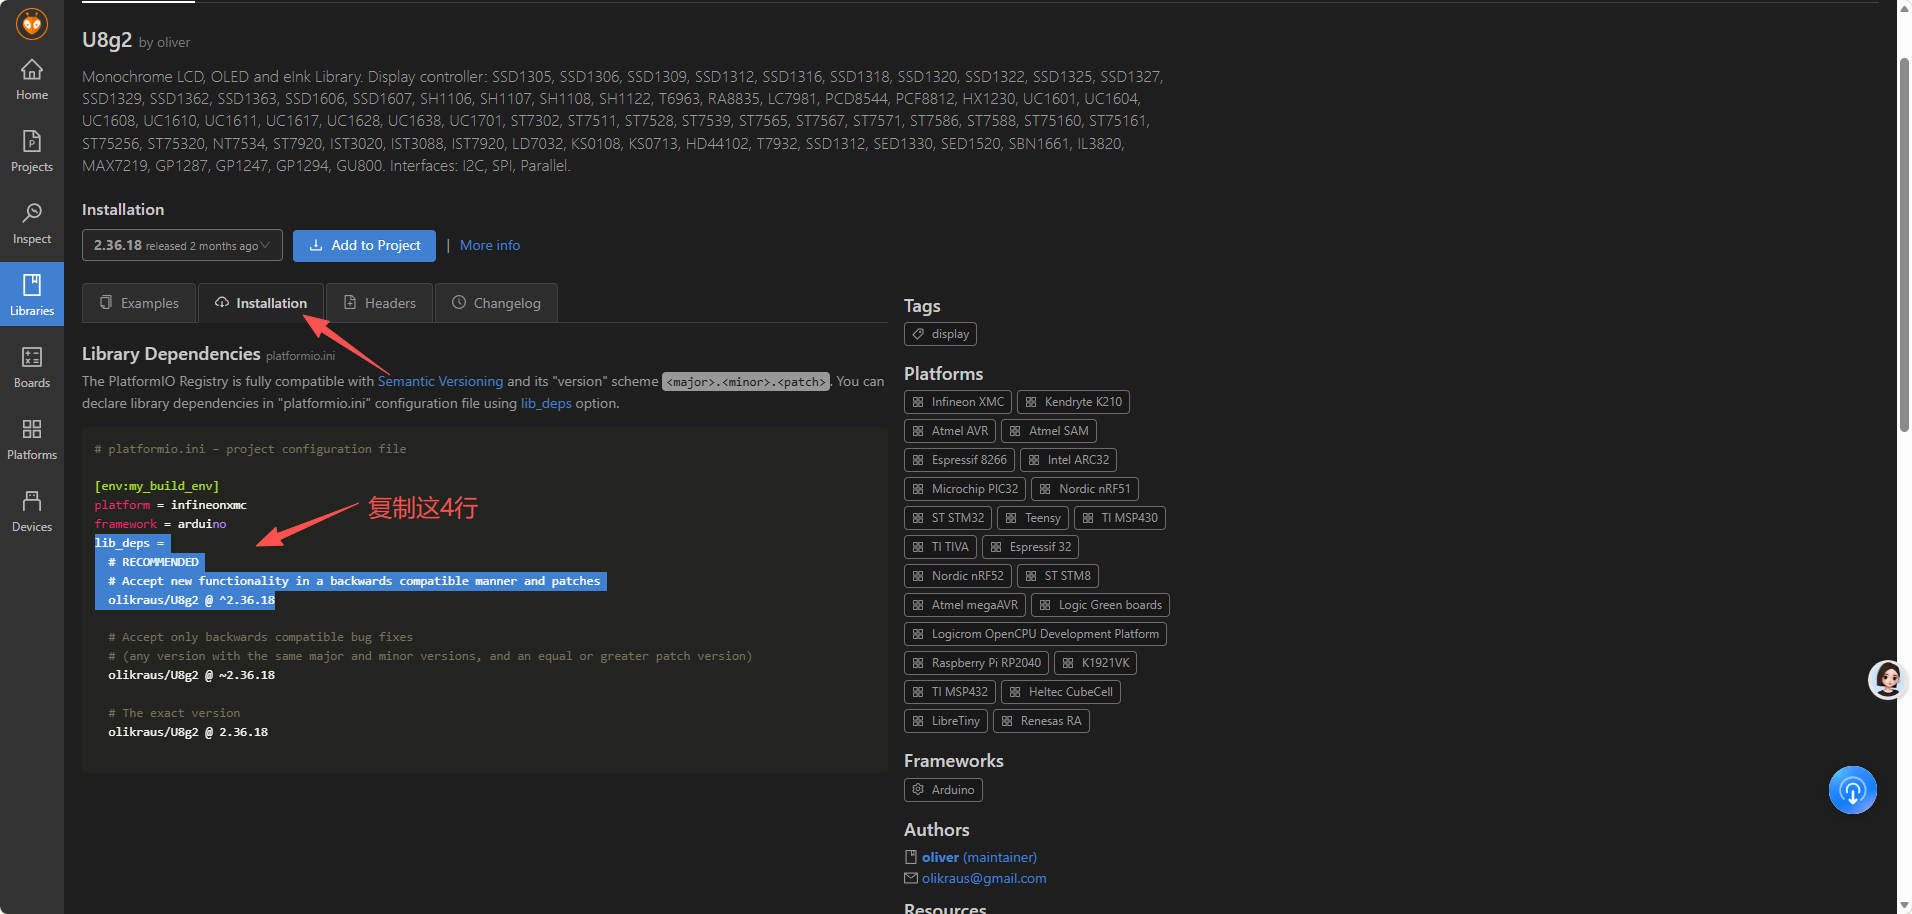Open the Libraries sidebar section
The width and height of the screenshot is (1912, 914).
32,295
